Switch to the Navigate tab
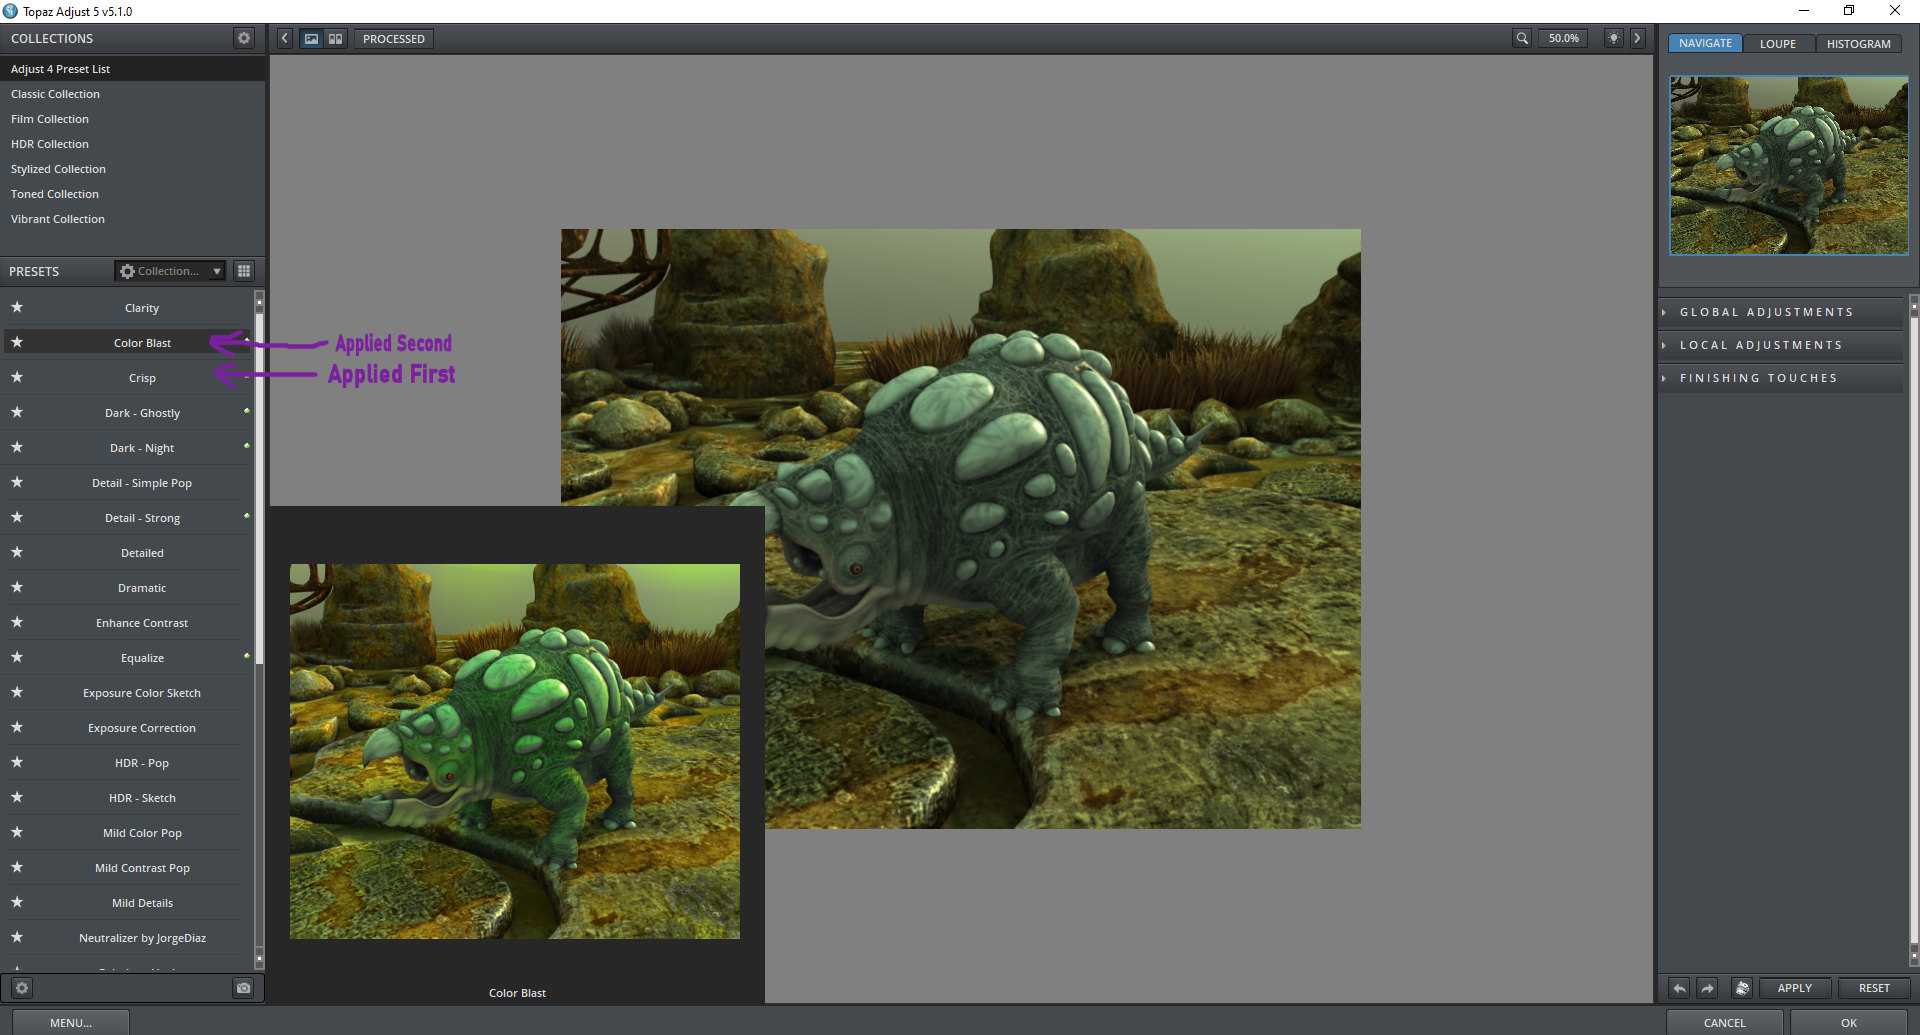Viewport: 1920px width, 1035px height. point(1705,43)
